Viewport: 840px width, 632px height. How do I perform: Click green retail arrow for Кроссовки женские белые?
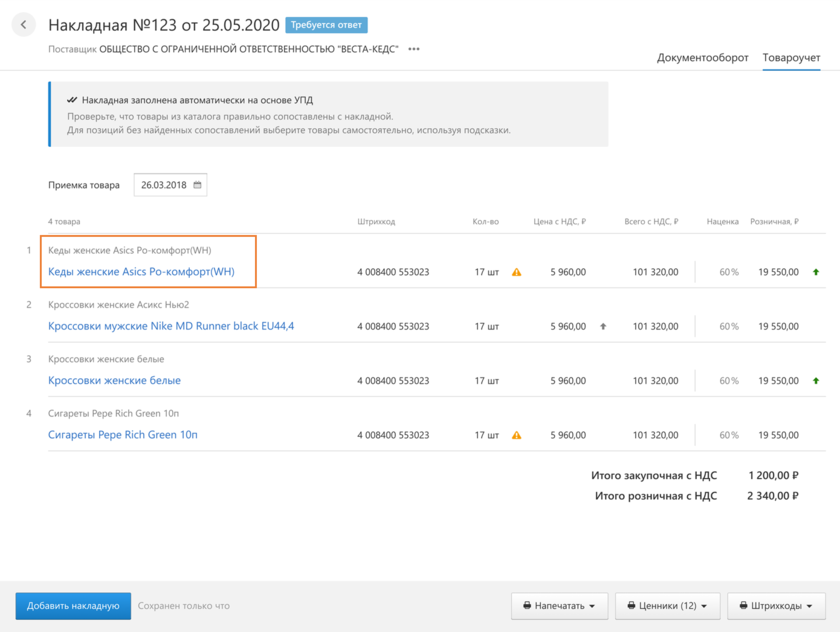(x=816, y=381)
